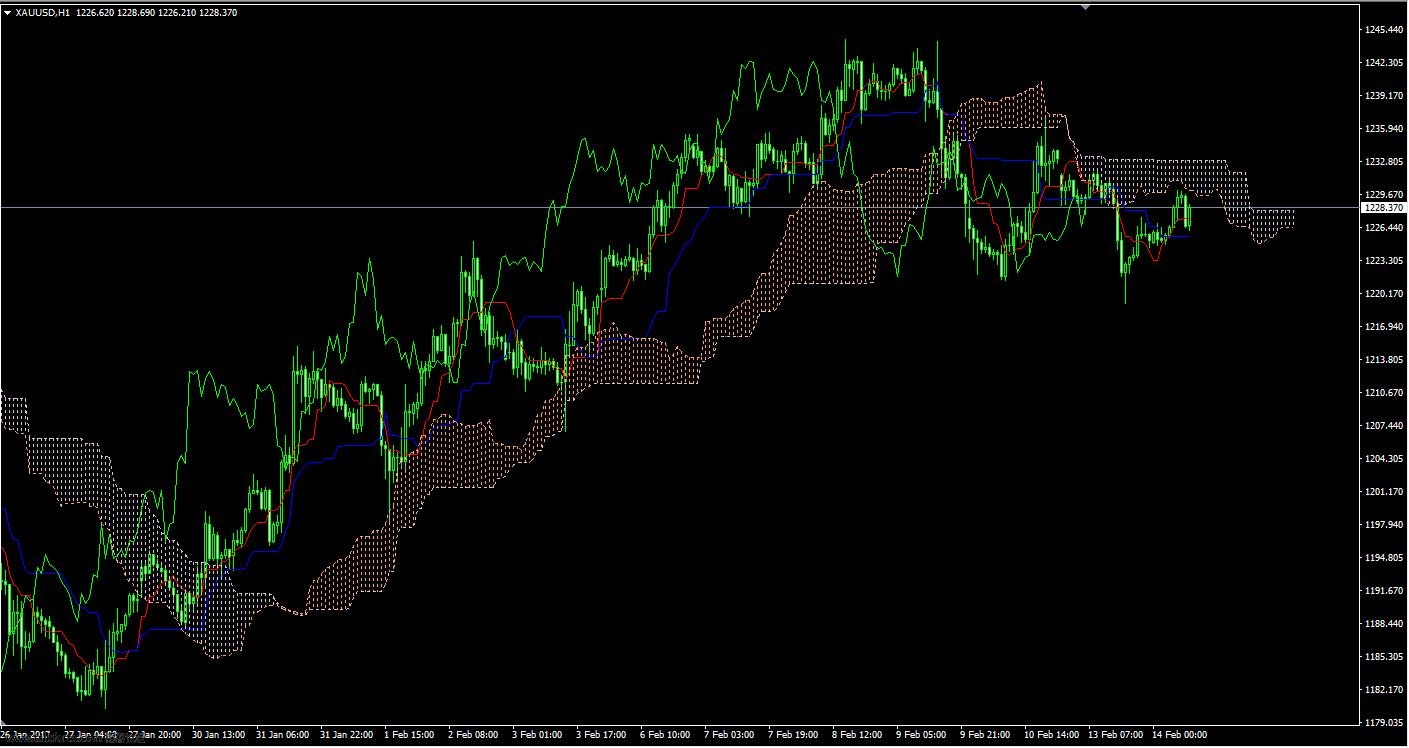The width and height of the screenshot is (1409, 748).
Task: Select the 1210.670 price axis label
Action: point(1382,393)
